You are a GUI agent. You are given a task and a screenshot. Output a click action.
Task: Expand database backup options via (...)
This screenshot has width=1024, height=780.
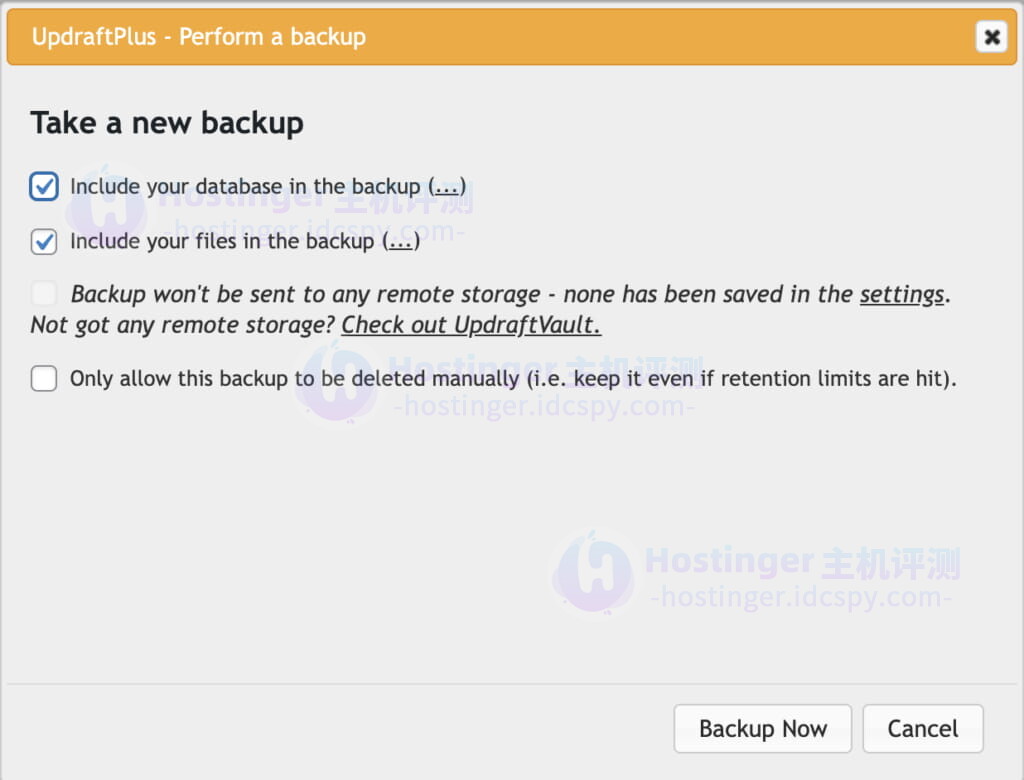pyautogui.click(x=447, y=186)
